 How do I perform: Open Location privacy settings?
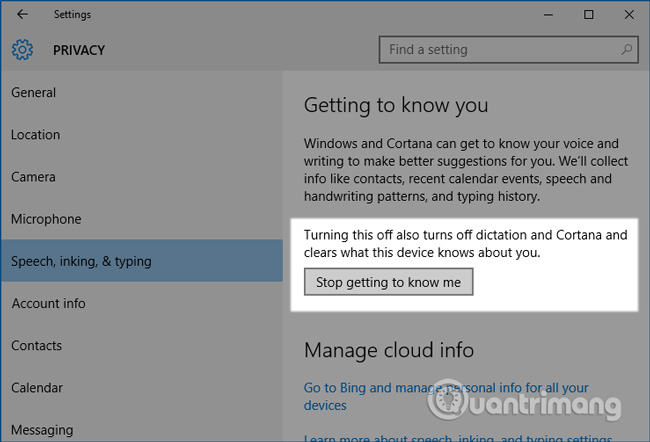(x=142, y=135)
